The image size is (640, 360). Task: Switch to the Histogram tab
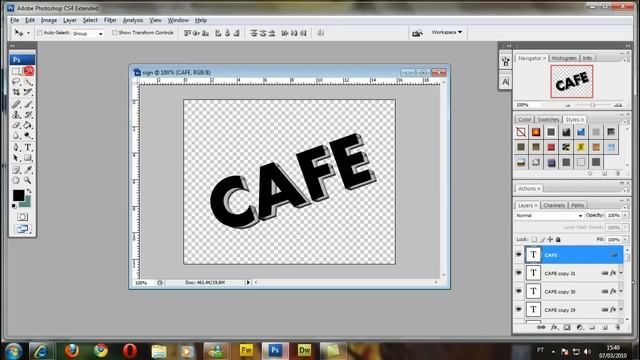[564, 58]
